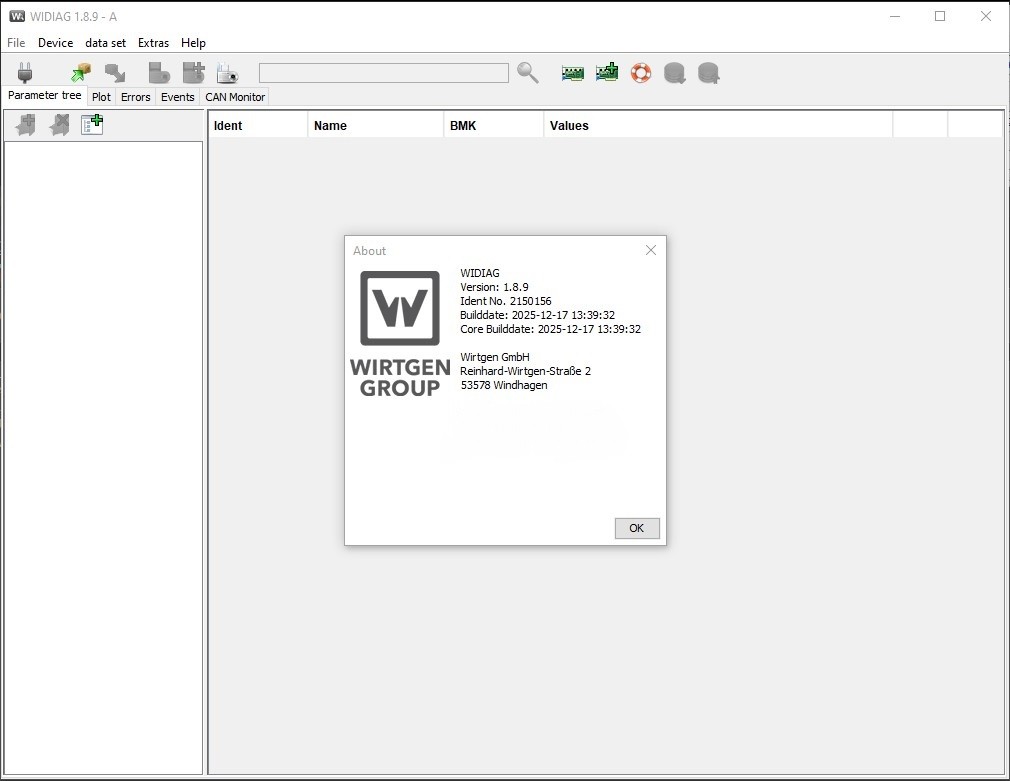Click the 'Version: 1.8.9' text
Screen dimensions: 1010x781
494,287
